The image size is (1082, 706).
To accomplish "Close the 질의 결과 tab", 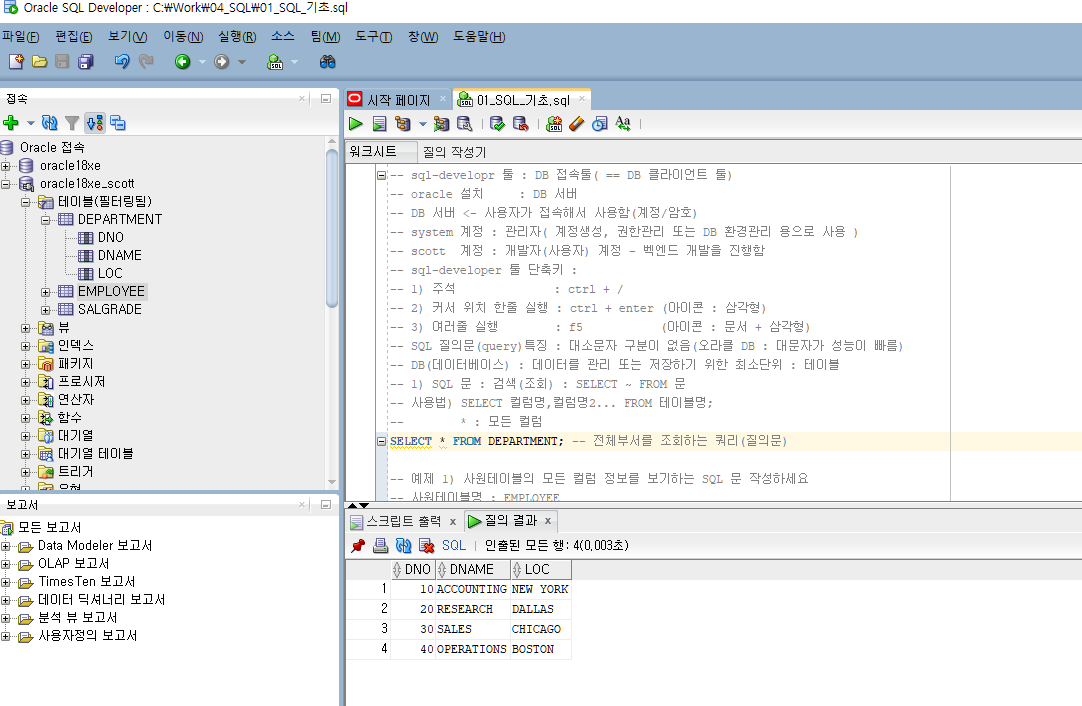I will point(548,521).
